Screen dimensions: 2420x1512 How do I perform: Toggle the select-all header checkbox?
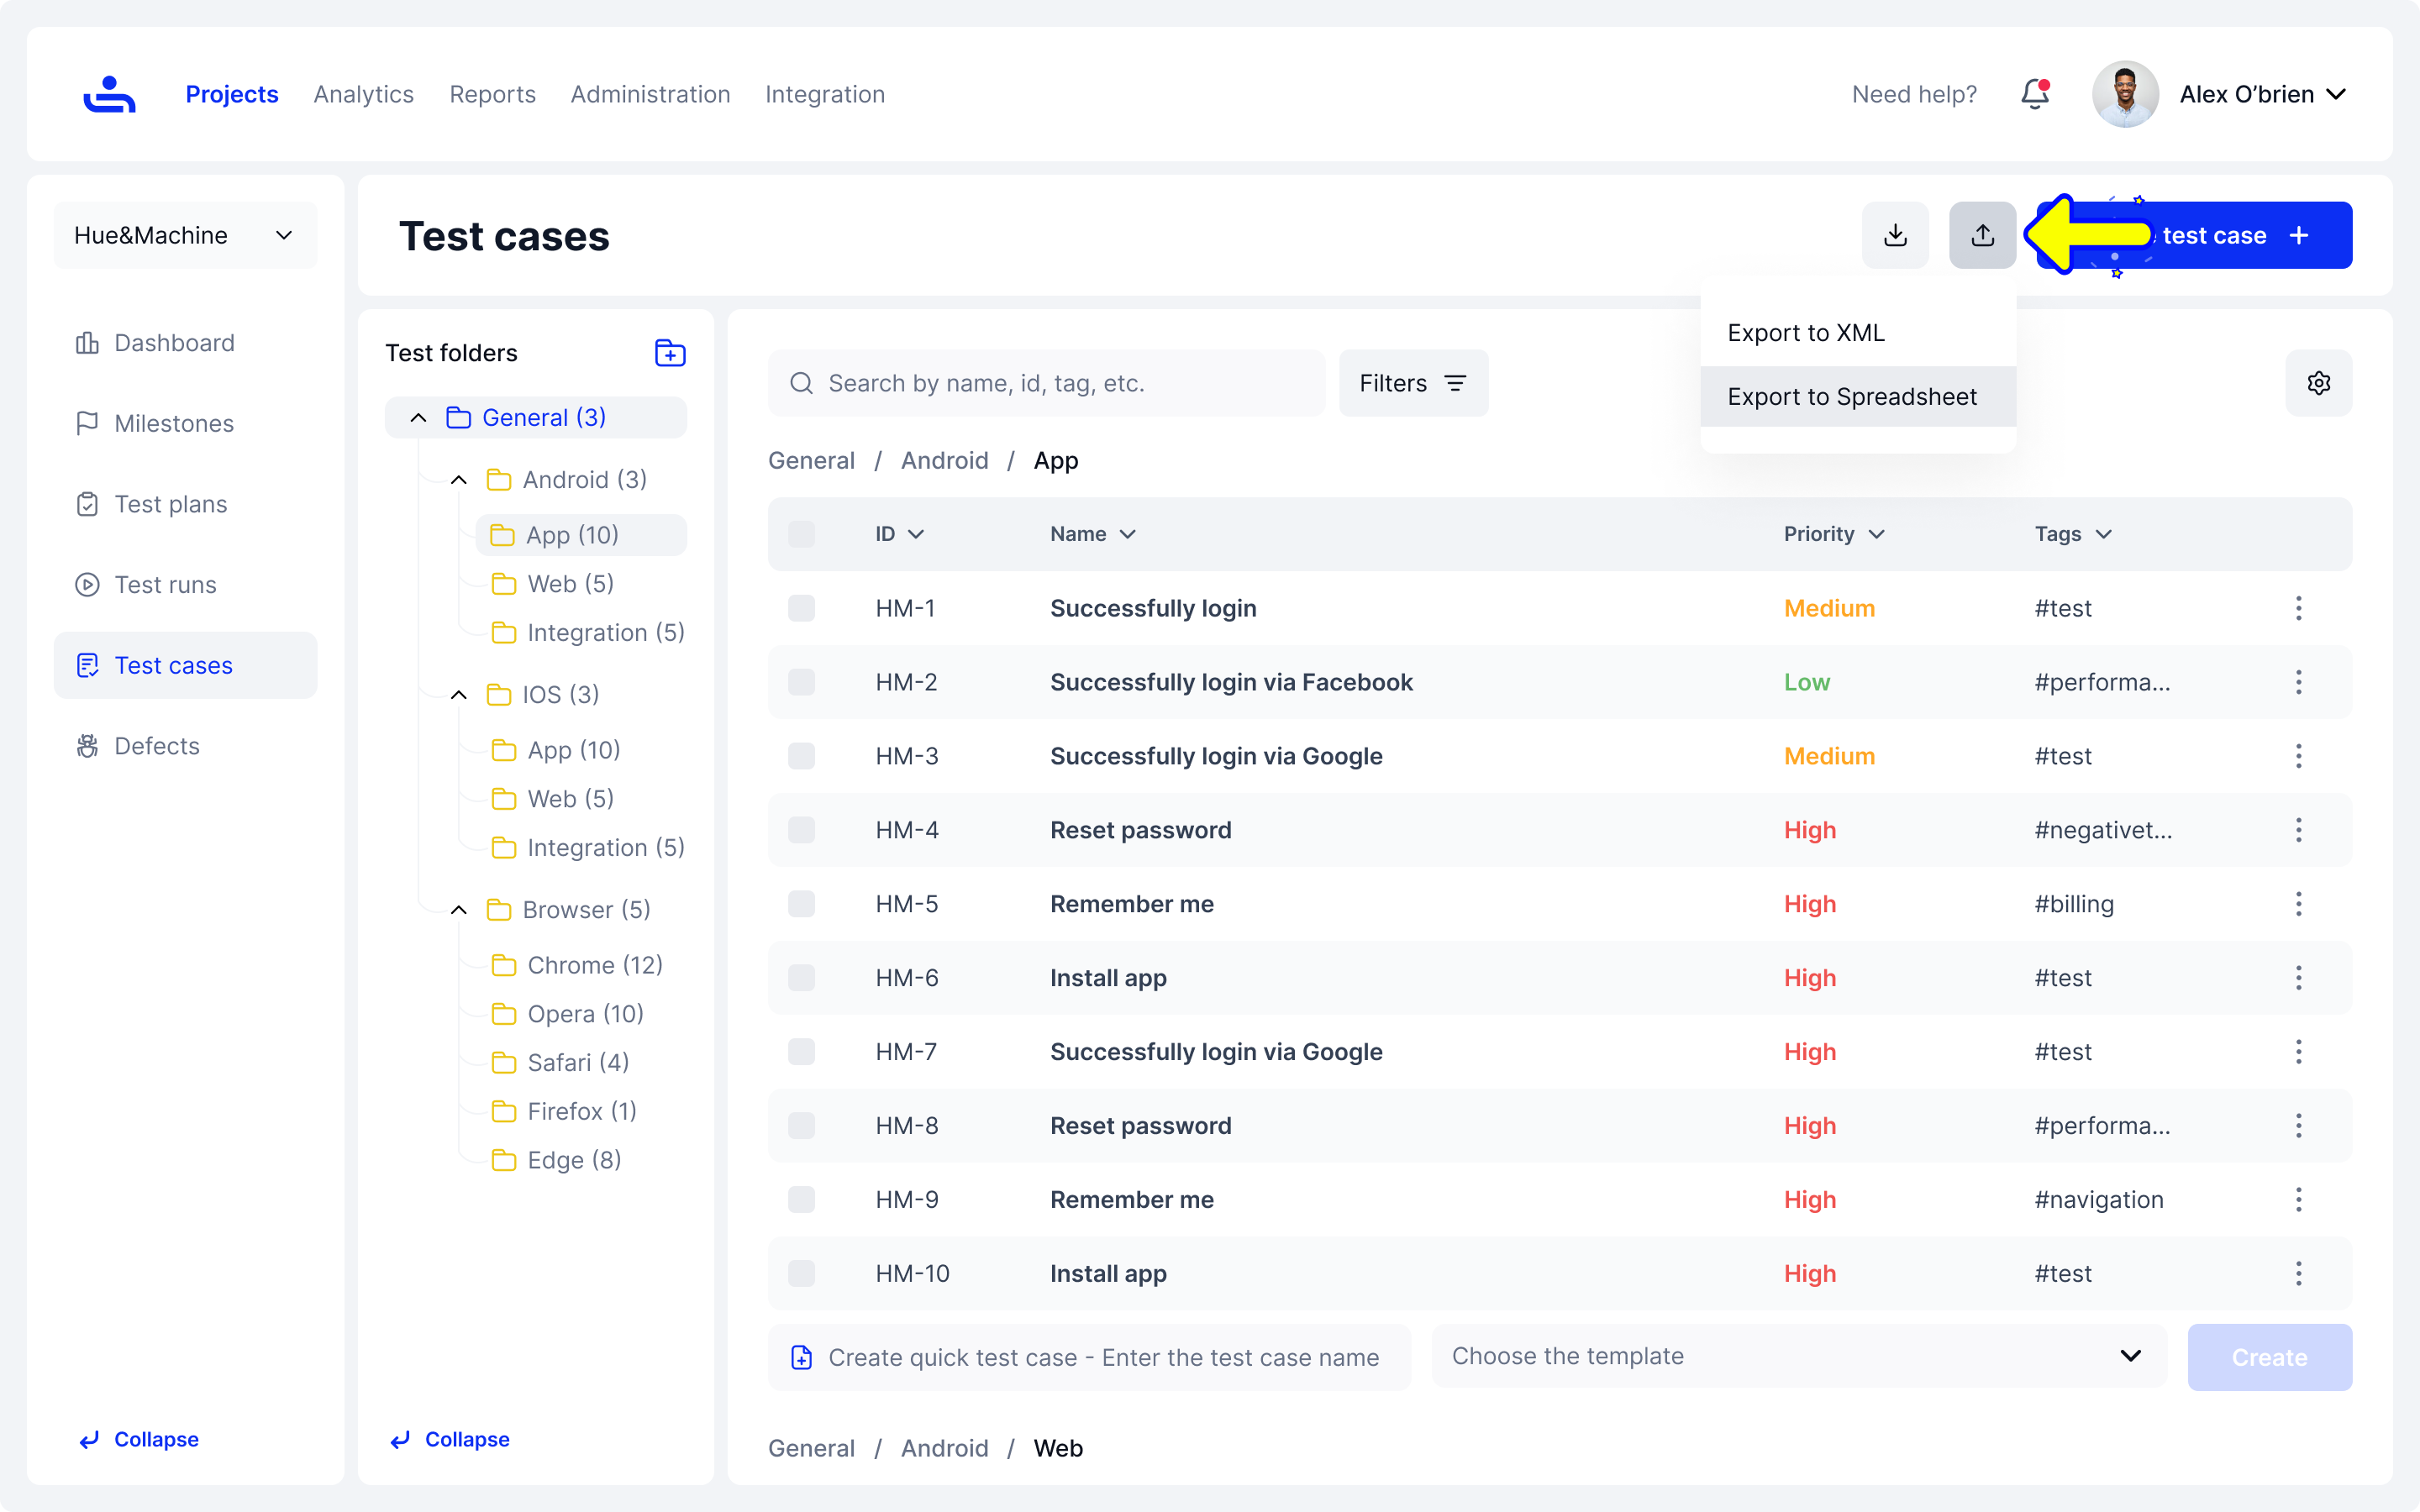801,534
